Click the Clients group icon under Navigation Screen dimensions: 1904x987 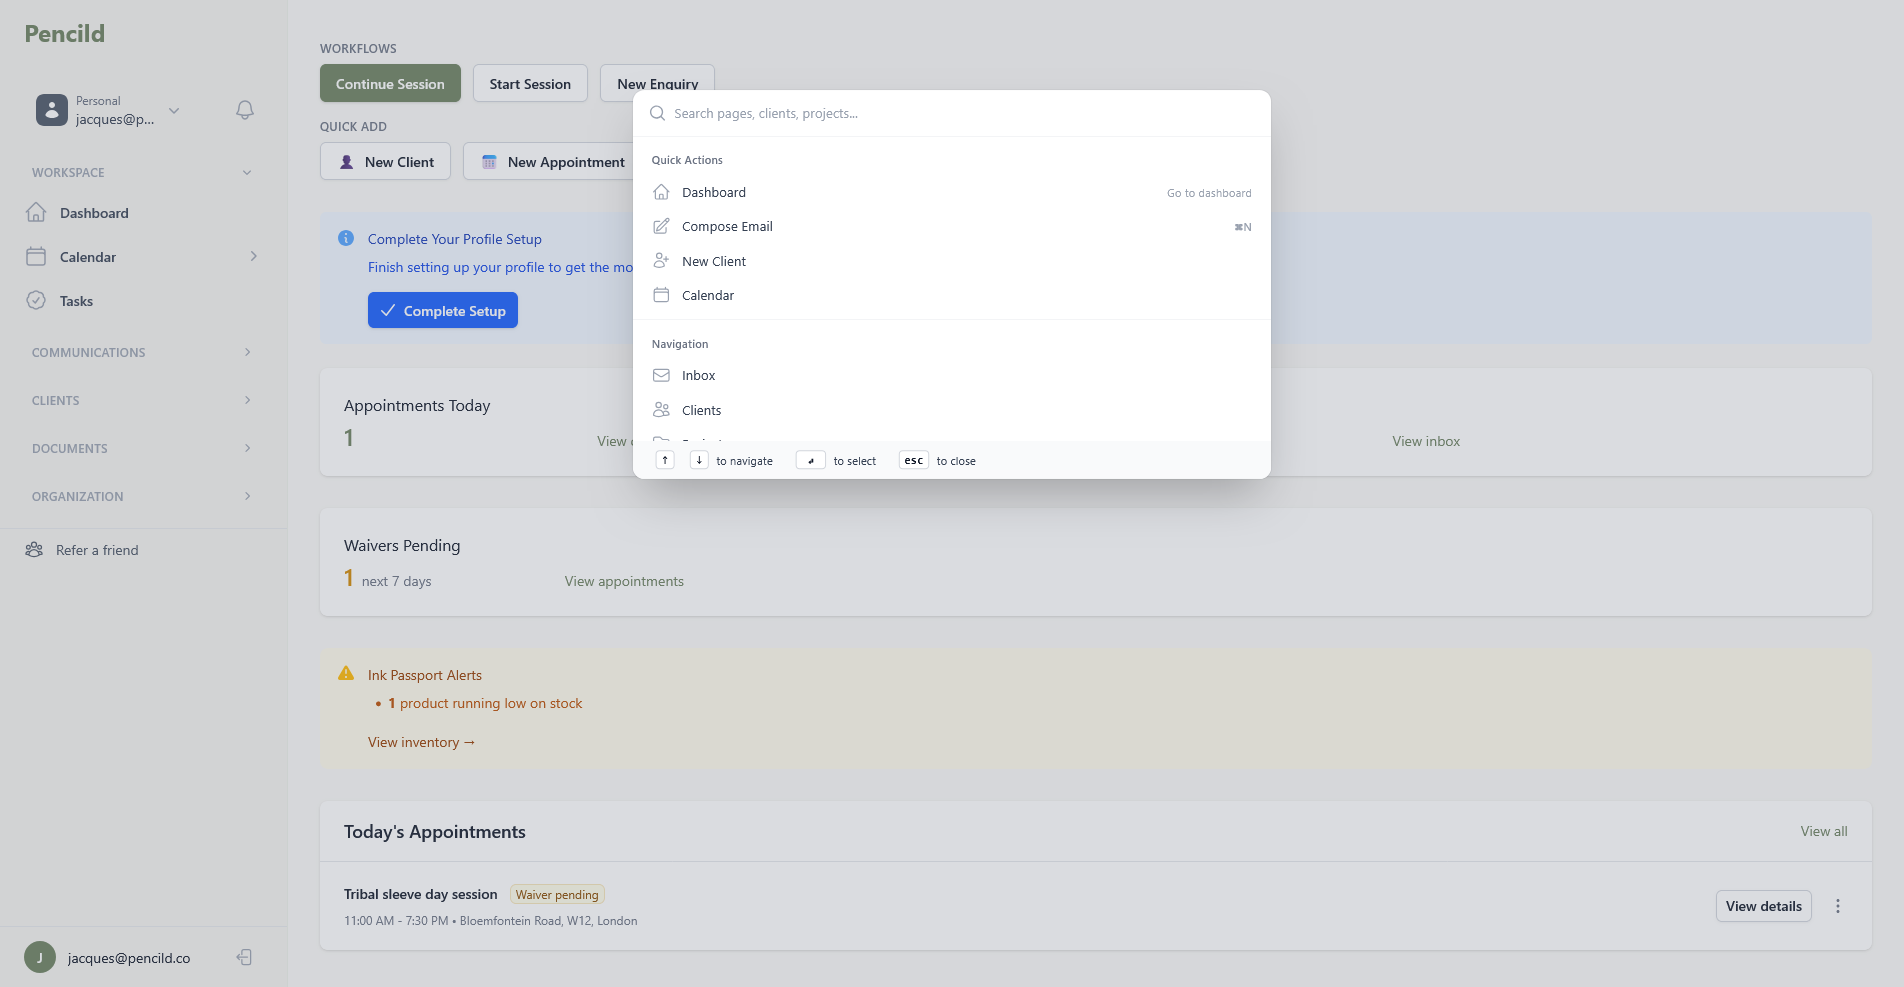click(x=660, y=409)
